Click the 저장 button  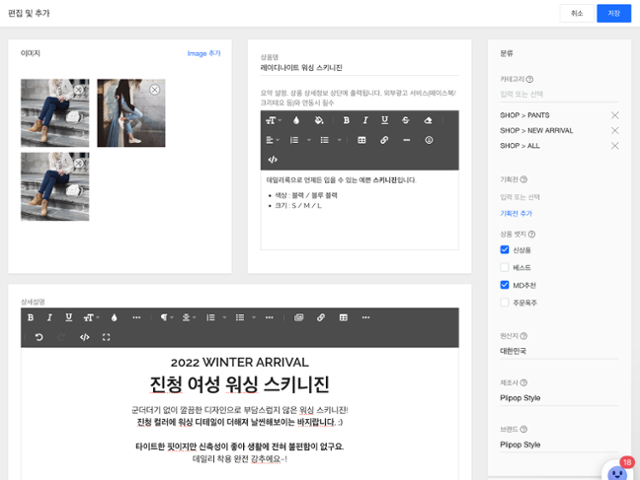(614, 13)
